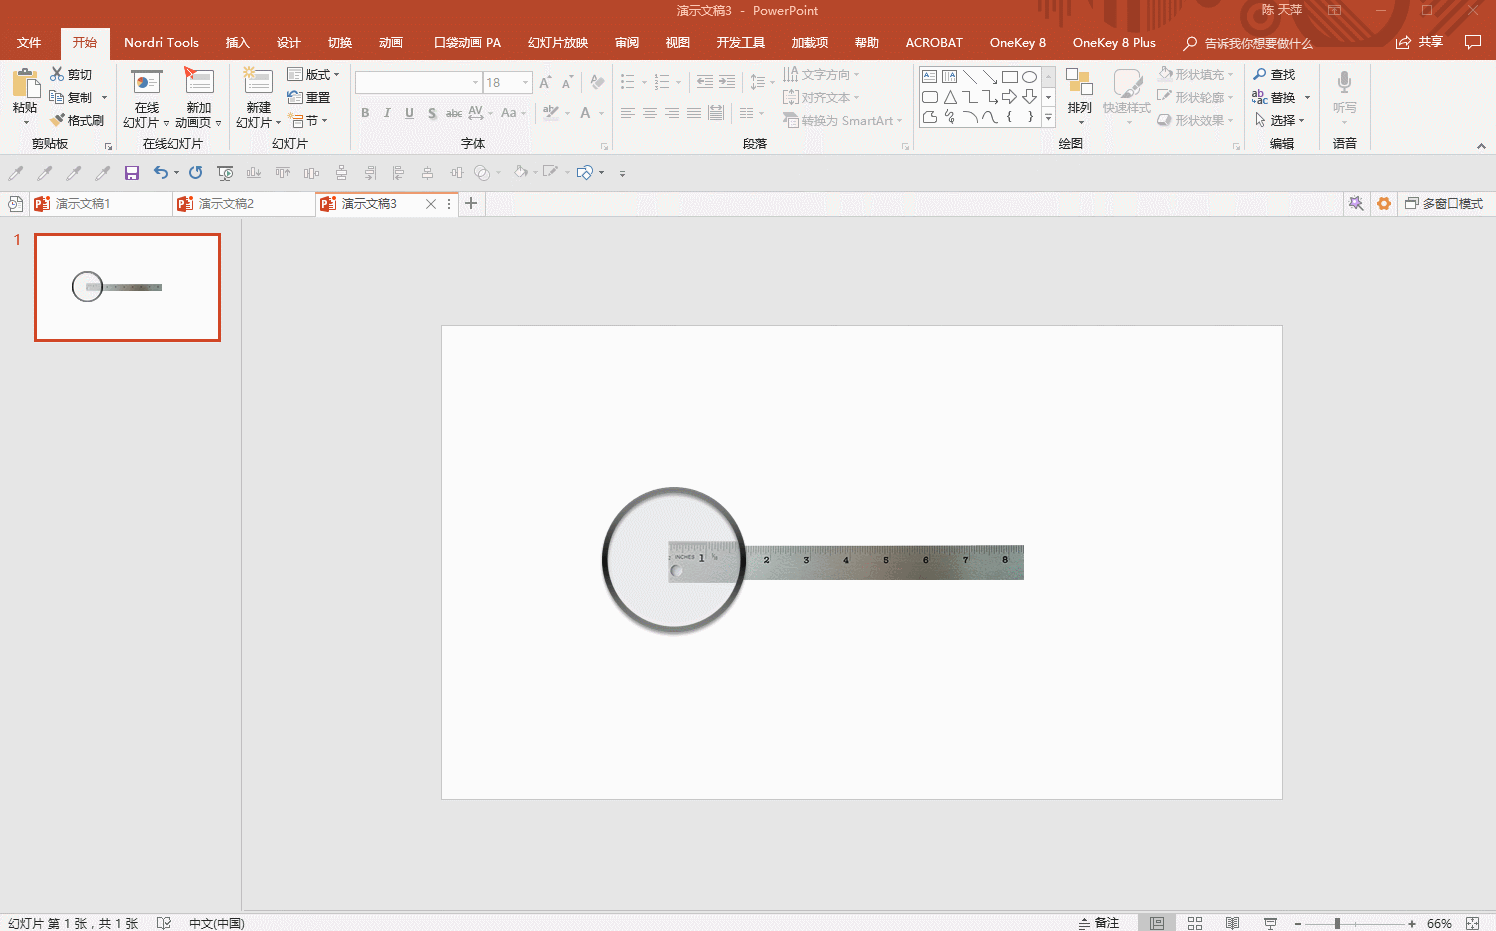The width and height of the screenshot is (1496, 931).
Task: Open the Insert (插入) ribbon tab
Action: tap(237, 43)
